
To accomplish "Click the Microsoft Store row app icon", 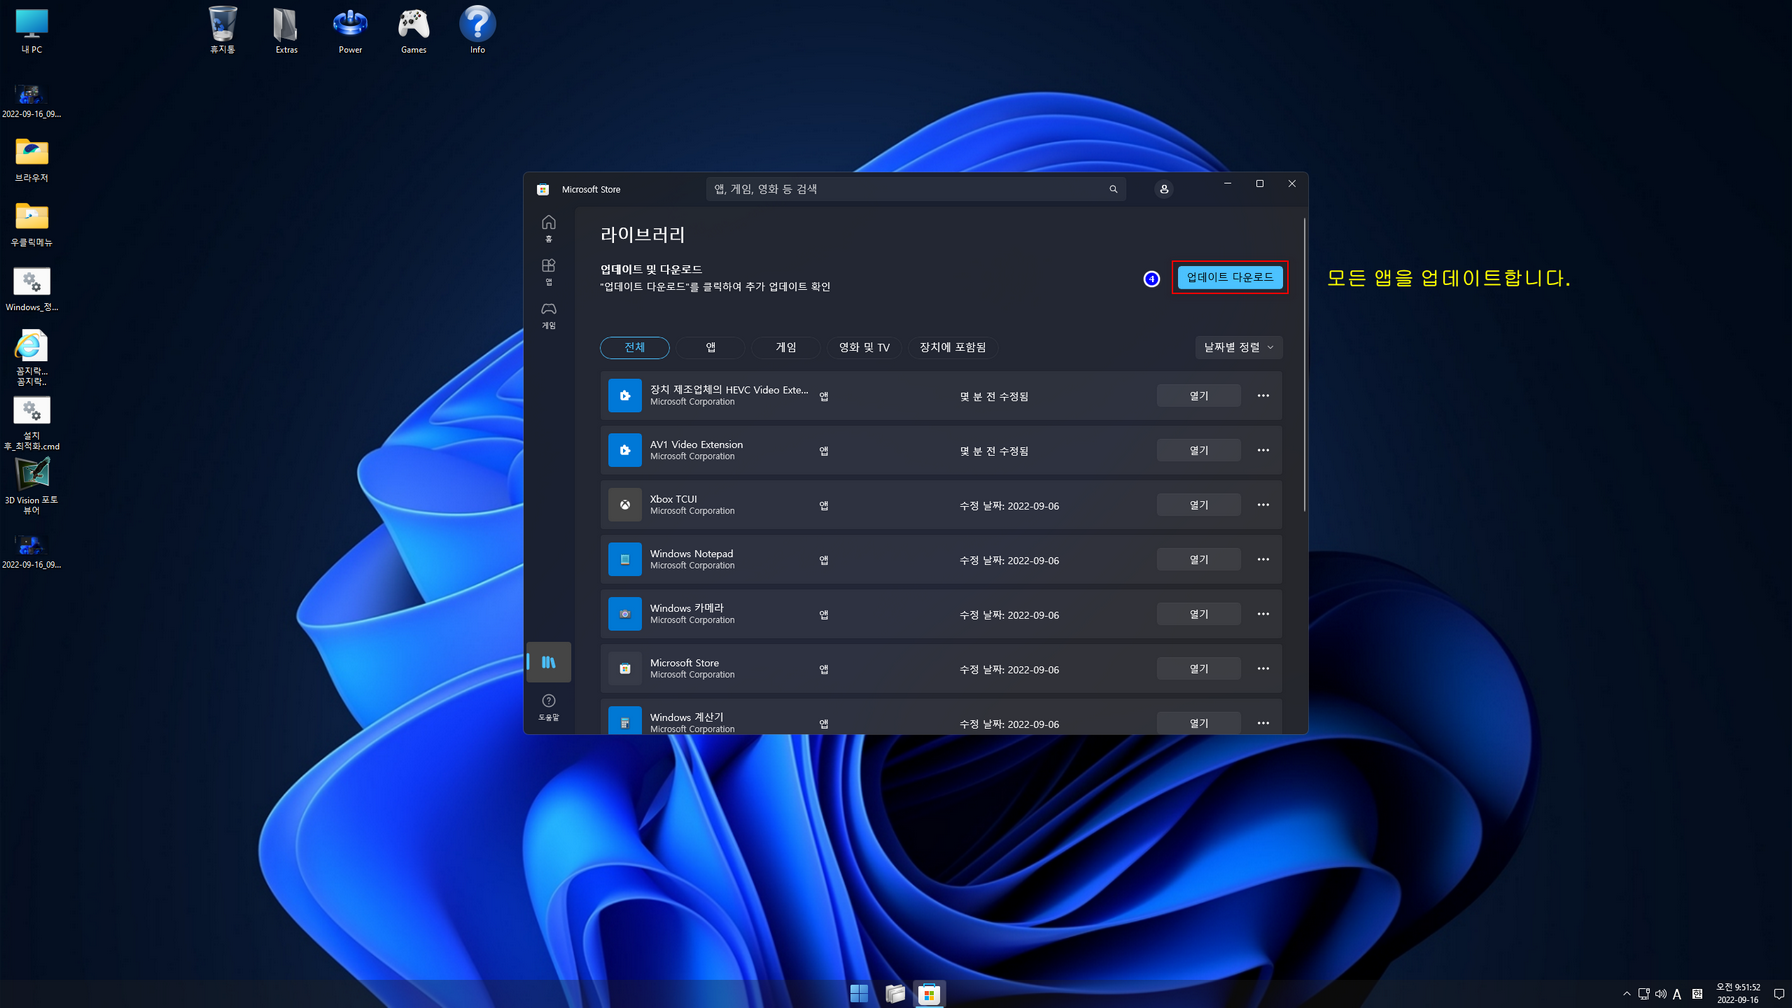I will pyautogui.click(x=625, y=669).
